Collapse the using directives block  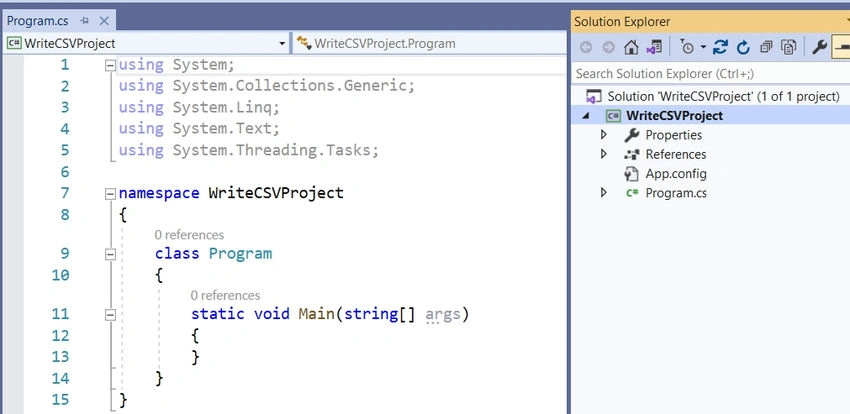(x=110, y=65)
